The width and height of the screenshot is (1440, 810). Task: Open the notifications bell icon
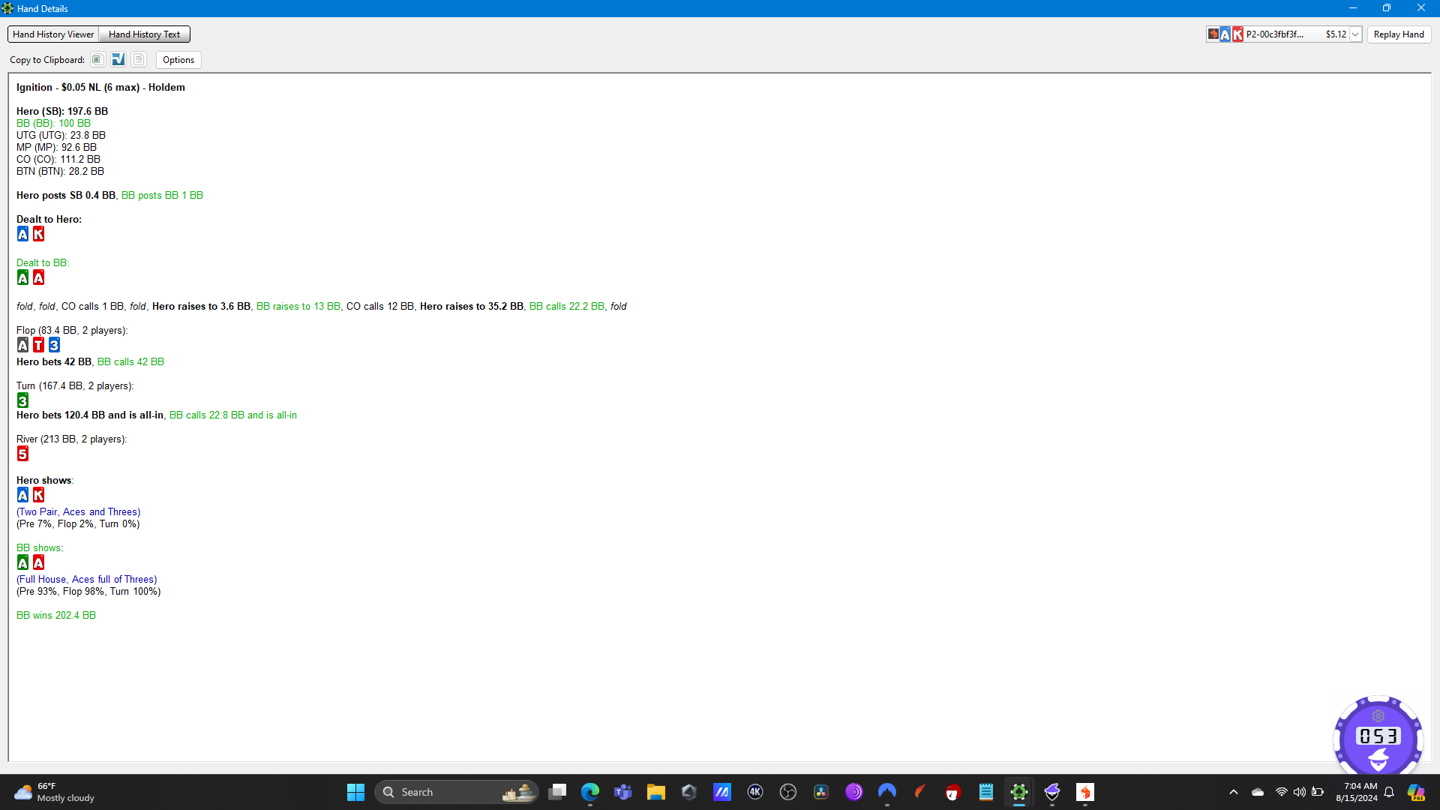(x=1389, y=792)
